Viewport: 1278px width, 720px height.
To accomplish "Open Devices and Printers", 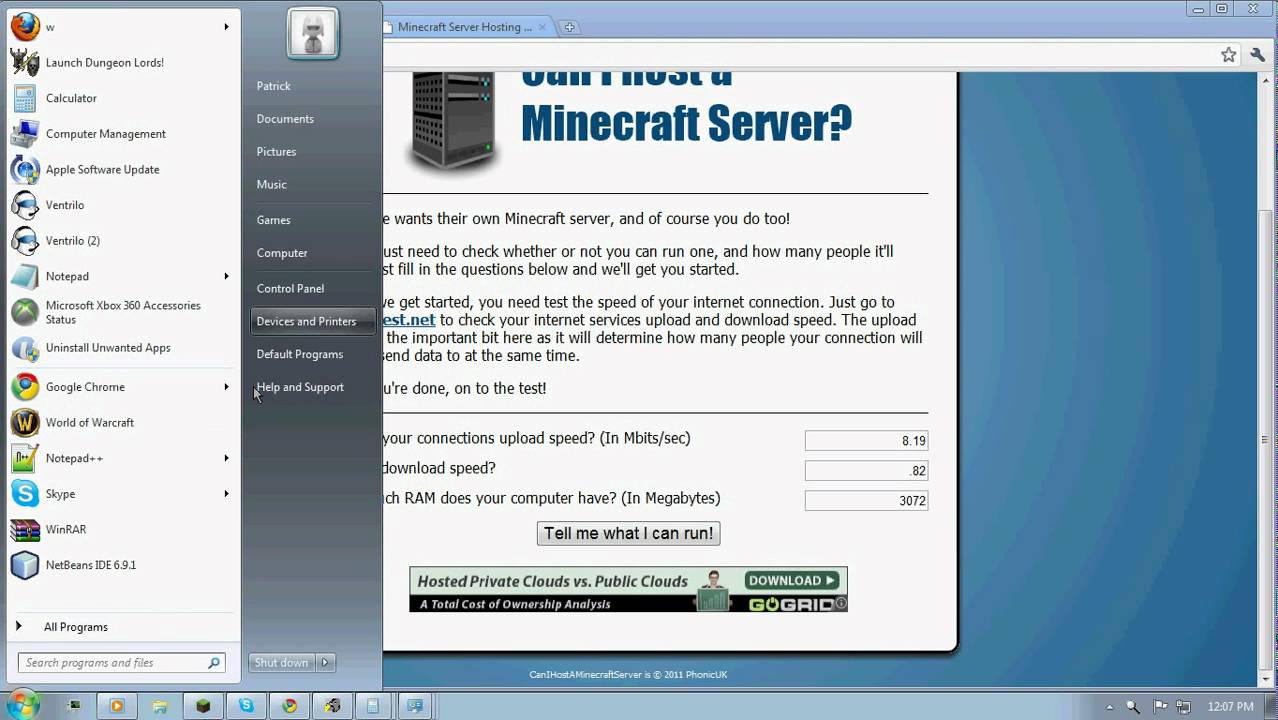I will [x=312, y=321].
